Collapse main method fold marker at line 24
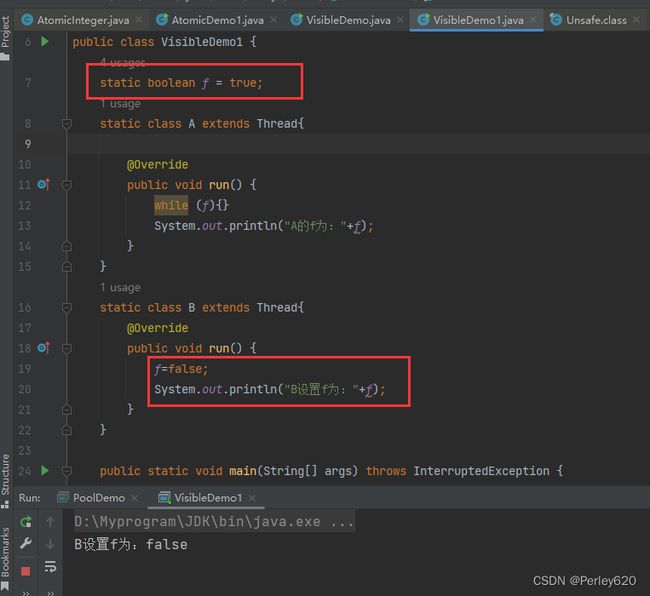The image size is (650, 596). pos(67,471)
